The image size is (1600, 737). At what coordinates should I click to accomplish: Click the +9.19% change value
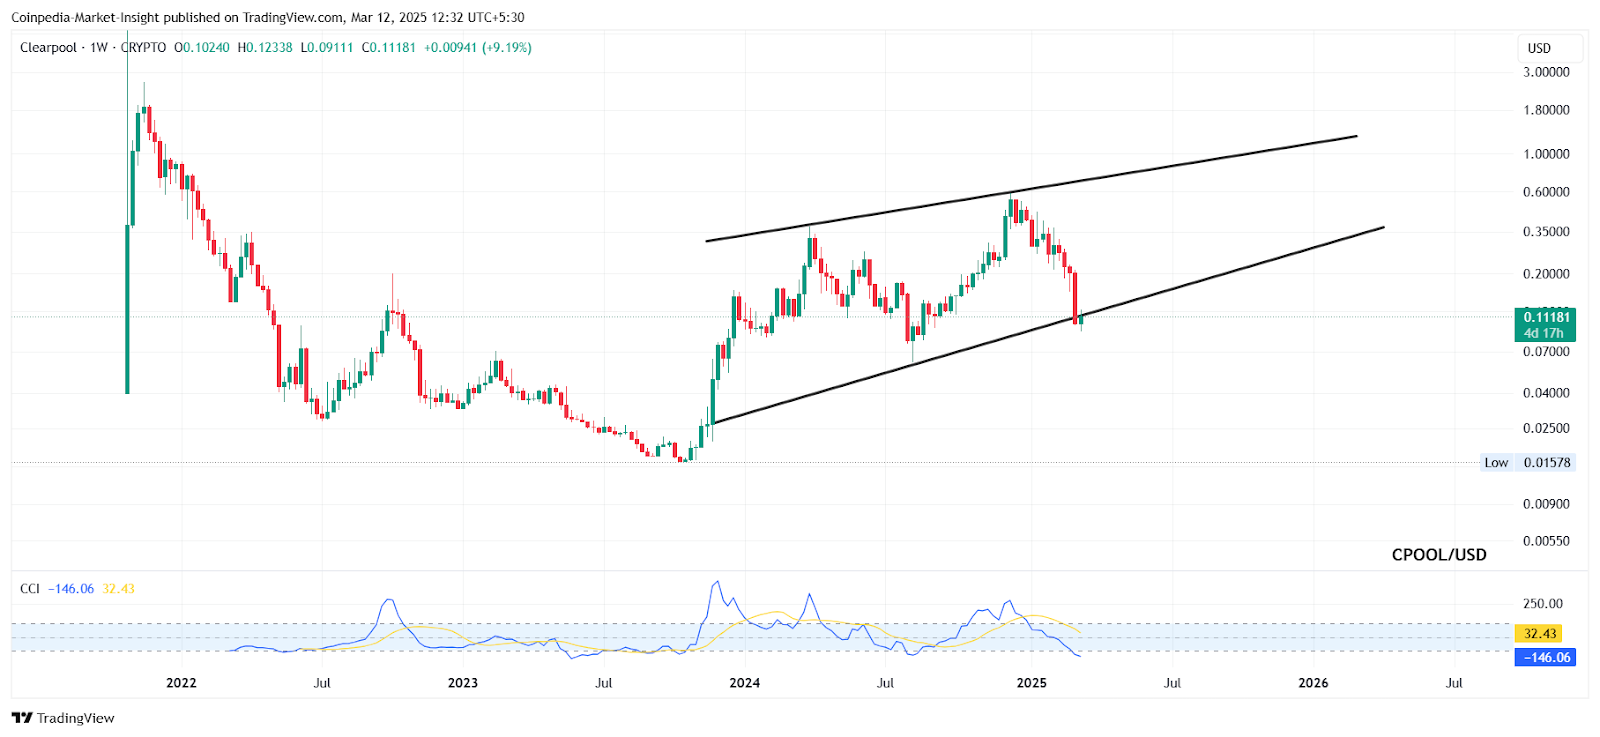[507, 48]
